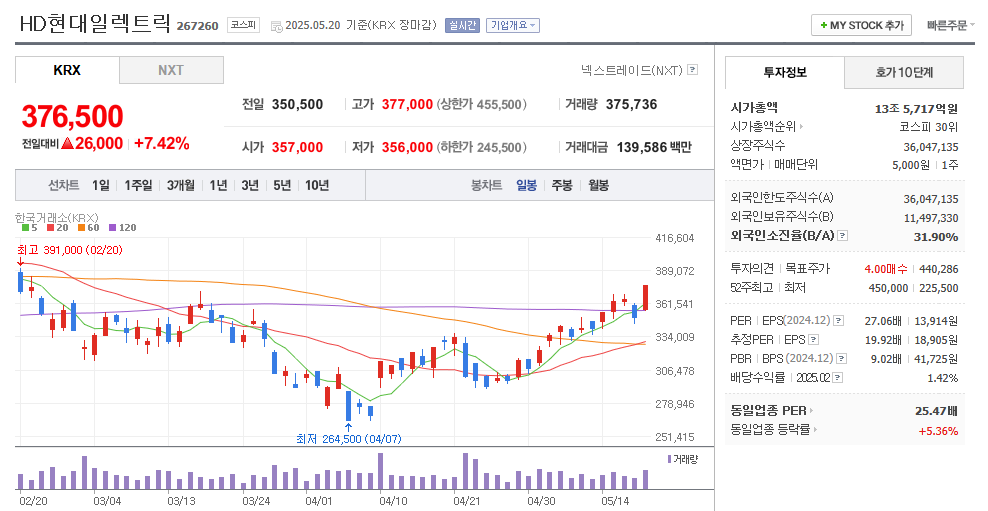Open help icon next to 추정PER EPS

tap(813, 340)
